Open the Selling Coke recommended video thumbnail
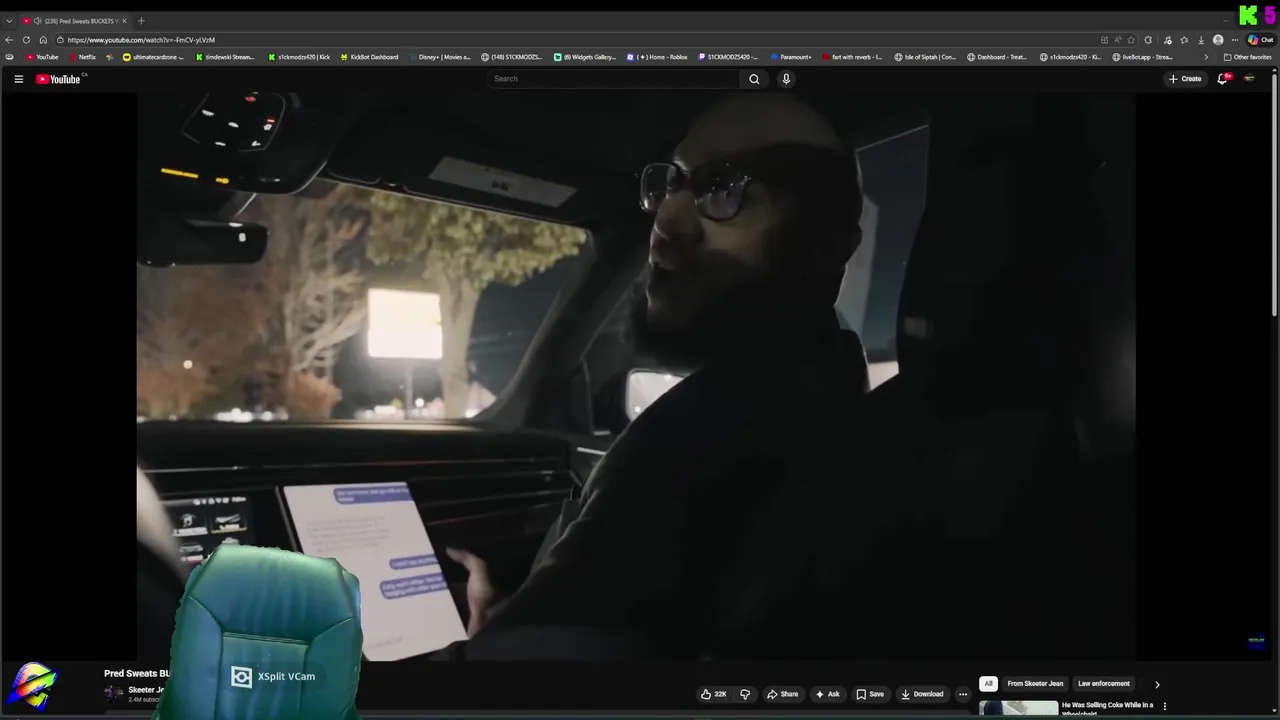Image resolution: width=1280 pixels, height=720 pixels. [x=1018, y=709]
